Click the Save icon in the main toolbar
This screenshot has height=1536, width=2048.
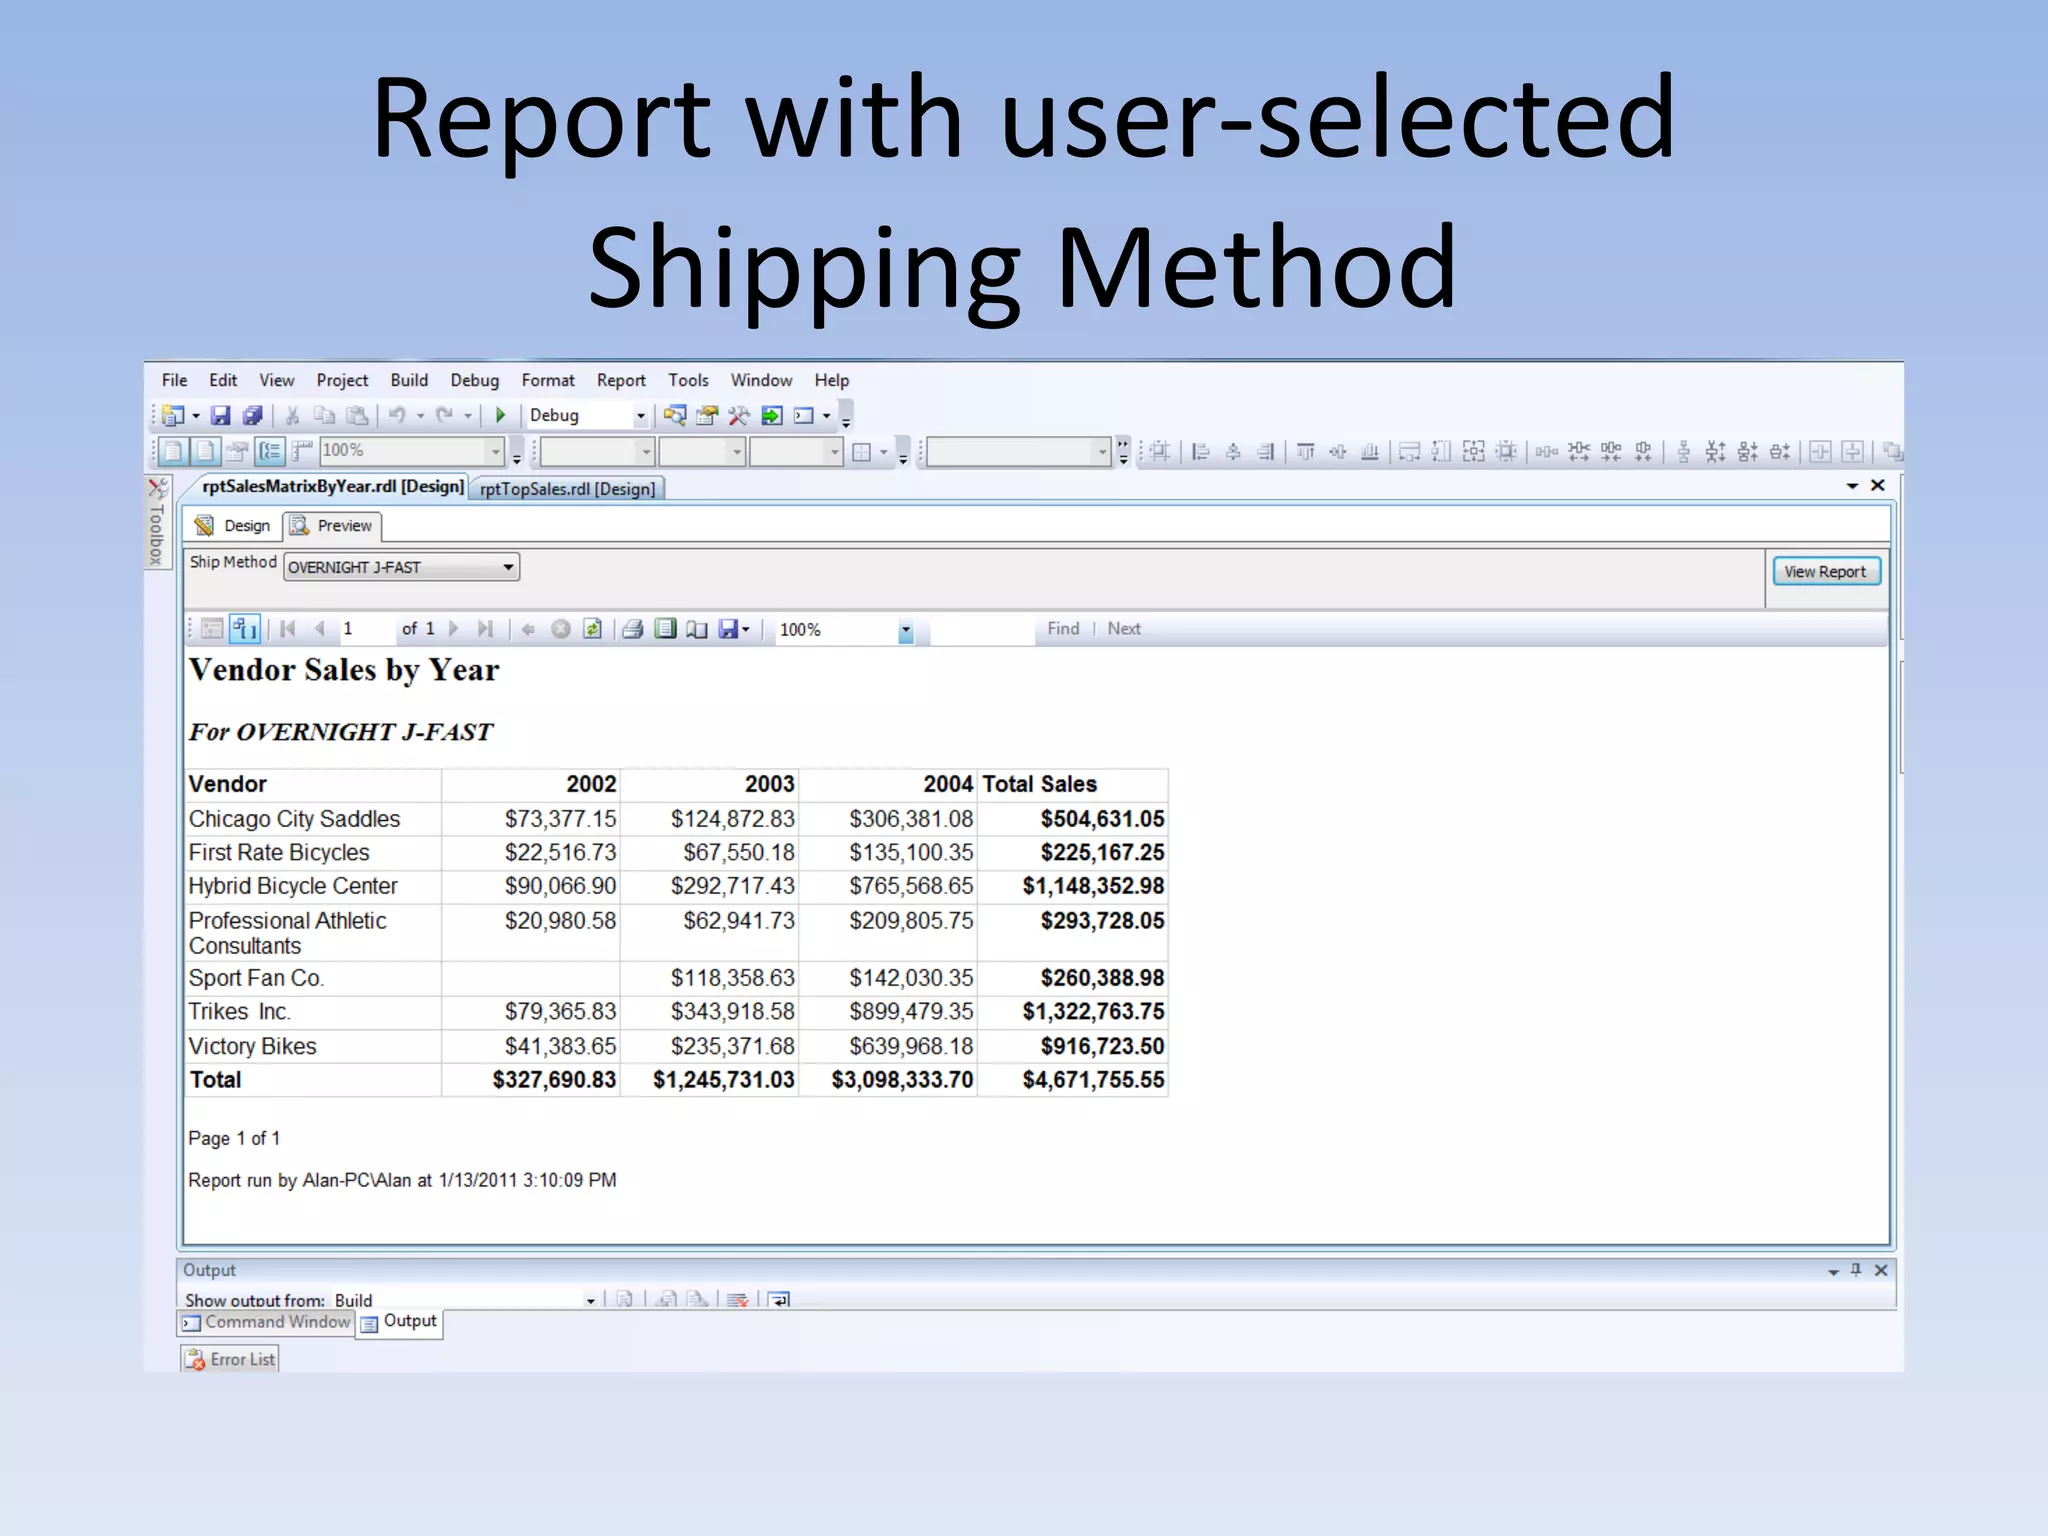coord(221,415)
